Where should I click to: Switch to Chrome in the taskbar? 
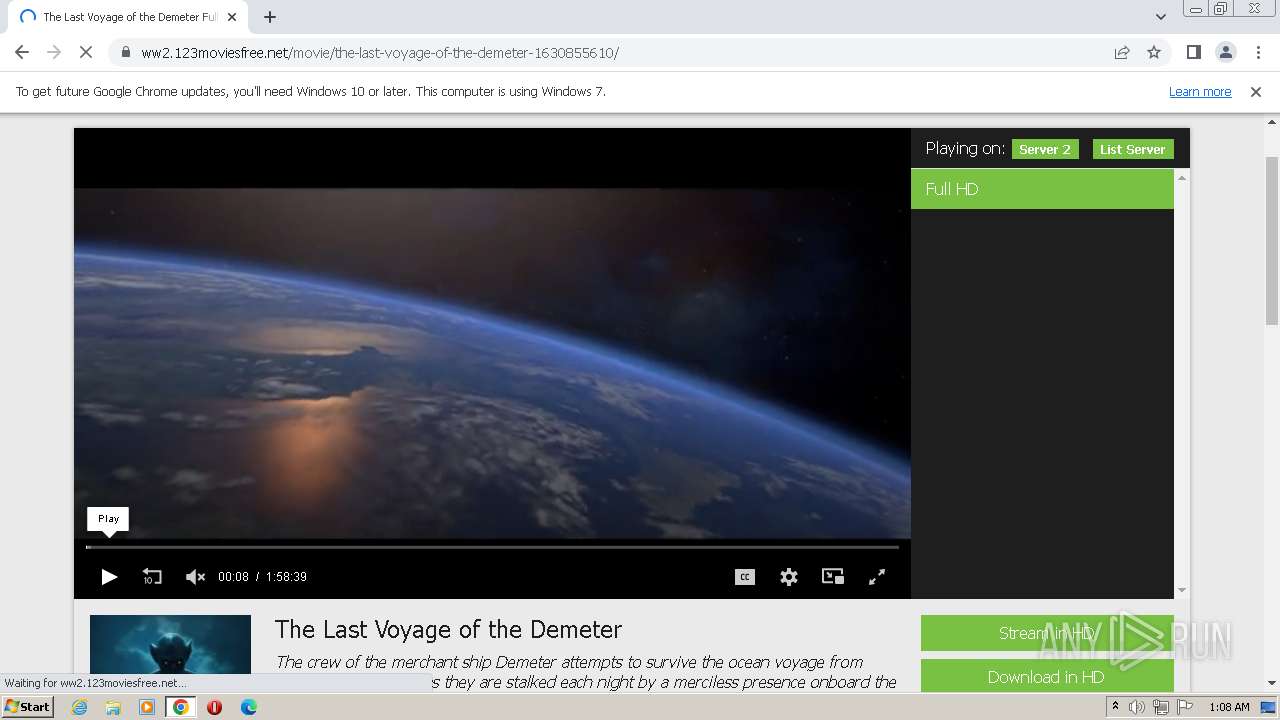pyautogui.click(x=180, y=707)
